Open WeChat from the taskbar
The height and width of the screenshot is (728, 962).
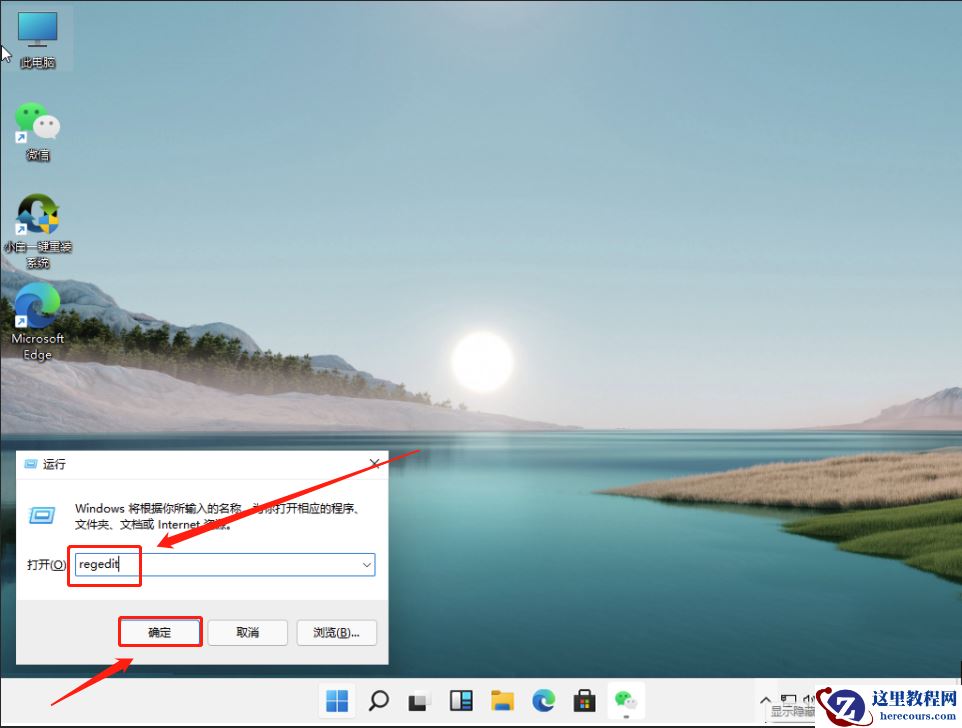point(625,701)
